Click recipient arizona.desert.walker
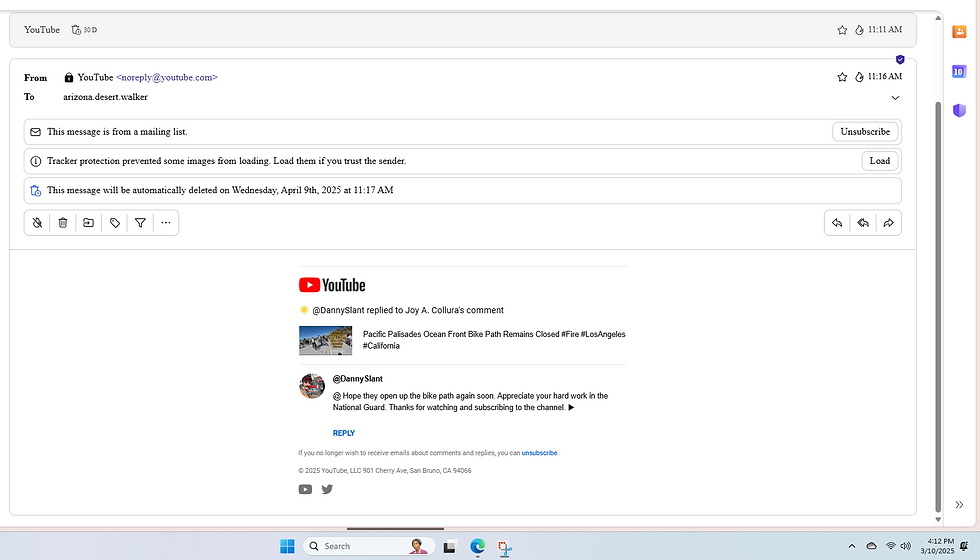Viewport: 980px width, 560px height. (105, 98)
